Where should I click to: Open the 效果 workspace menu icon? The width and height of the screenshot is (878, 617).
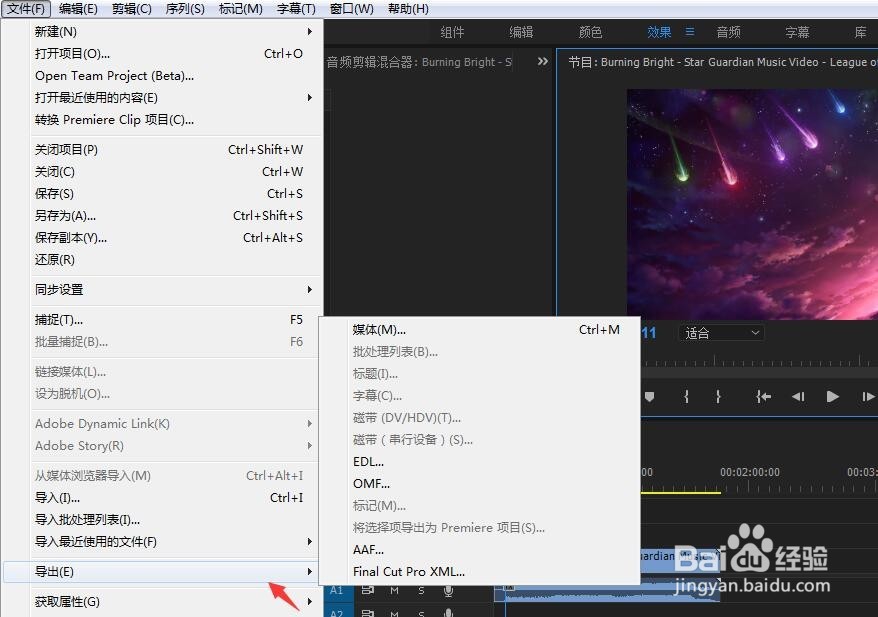click(690, 32)
